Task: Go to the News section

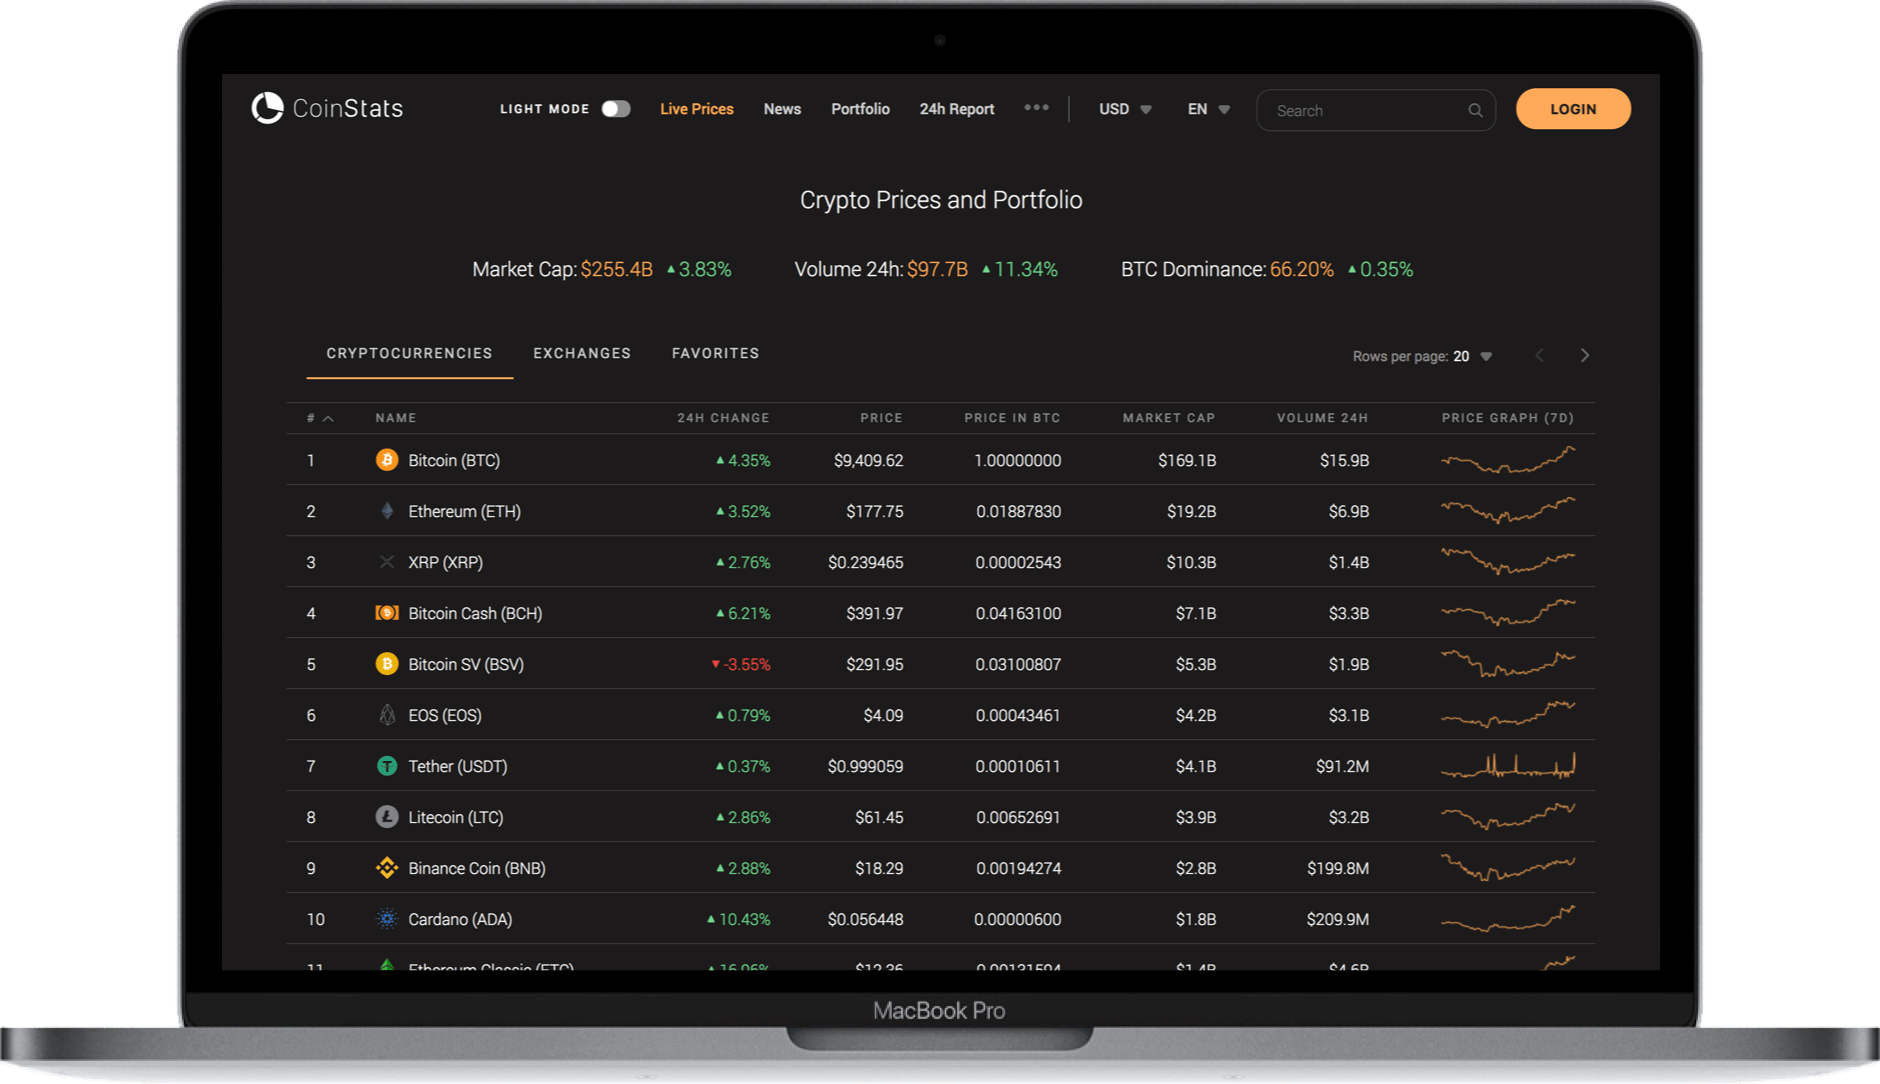Action: 782,109
